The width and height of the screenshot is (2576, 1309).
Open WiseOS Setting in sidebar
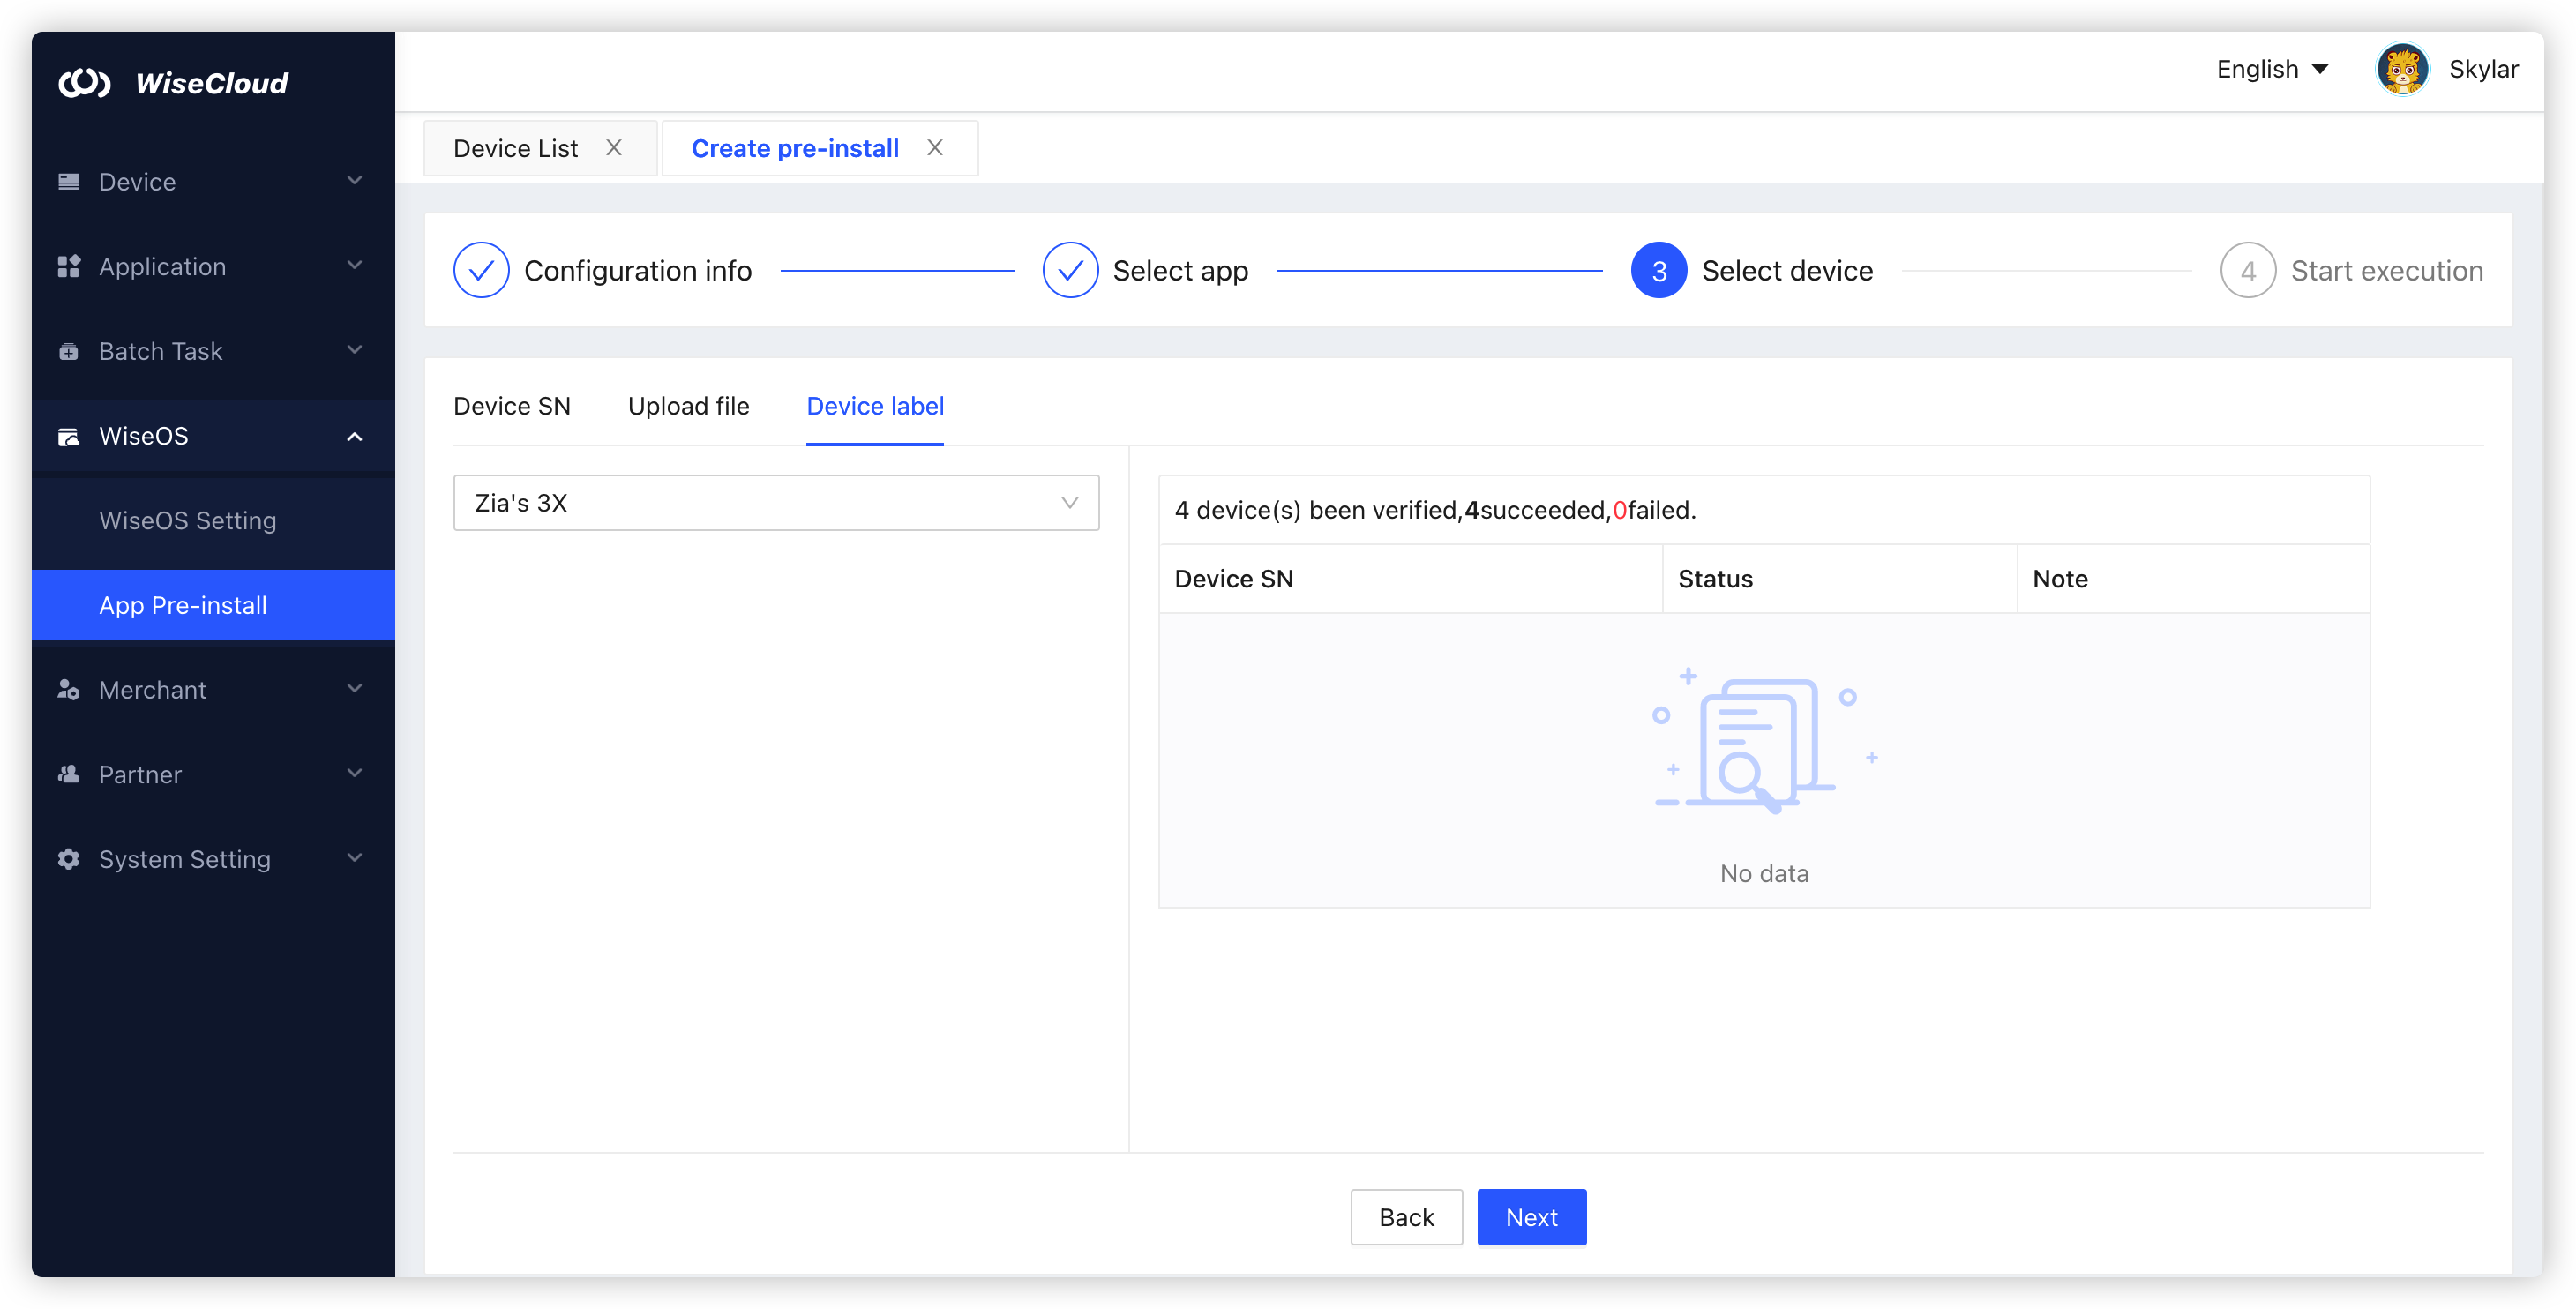[187, 520]
